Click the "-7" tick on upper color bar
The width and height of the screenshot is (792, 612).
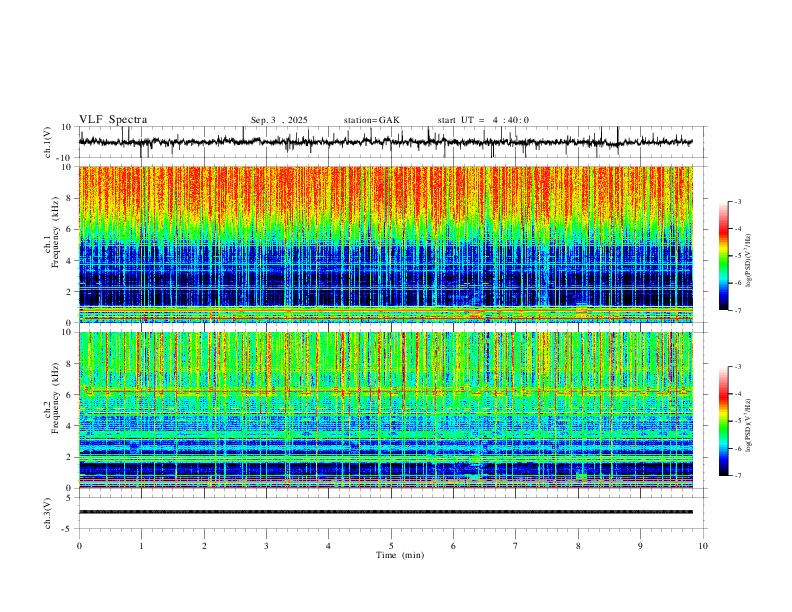tap(738, 311)
